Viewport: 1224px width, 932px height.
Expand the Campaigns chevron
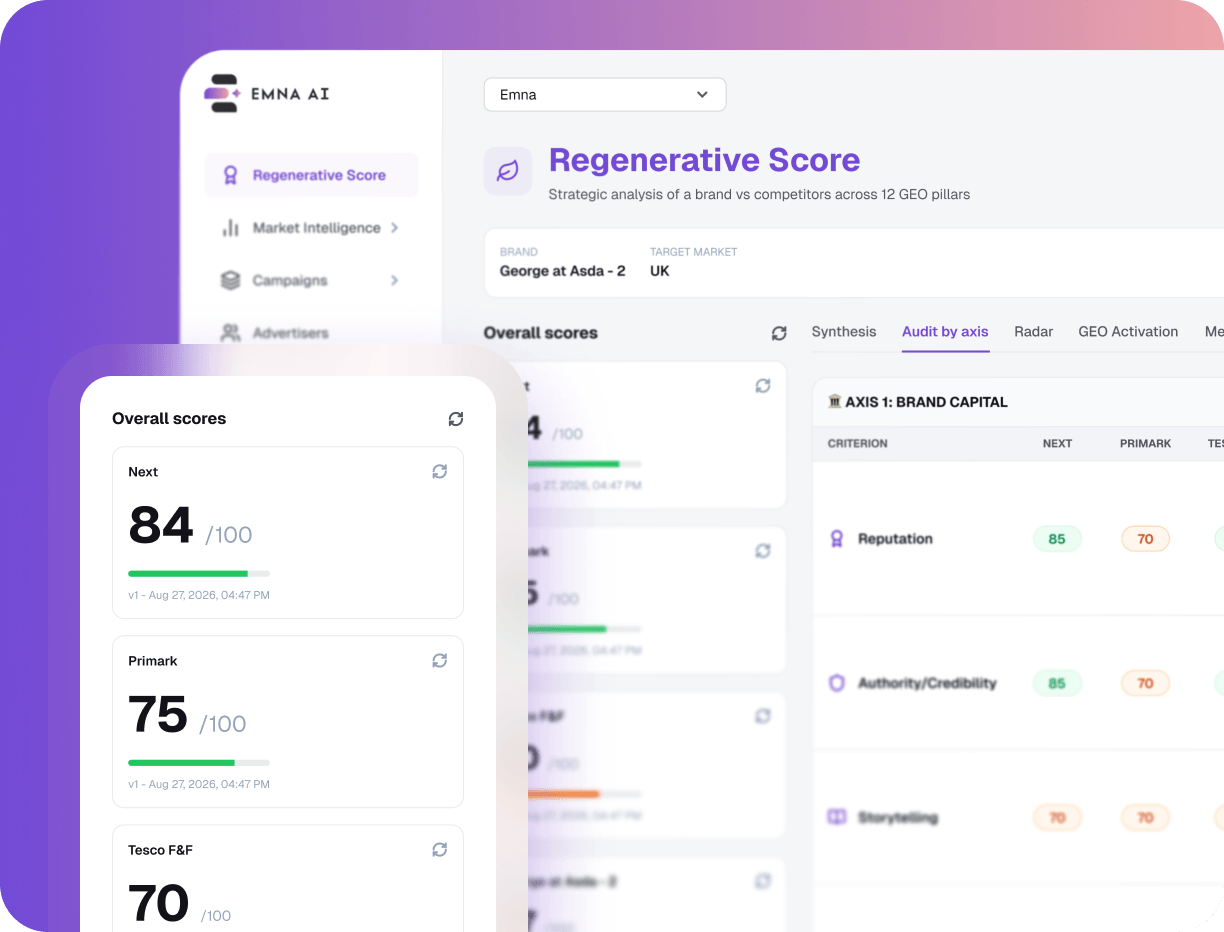click(x=395, y=280)
